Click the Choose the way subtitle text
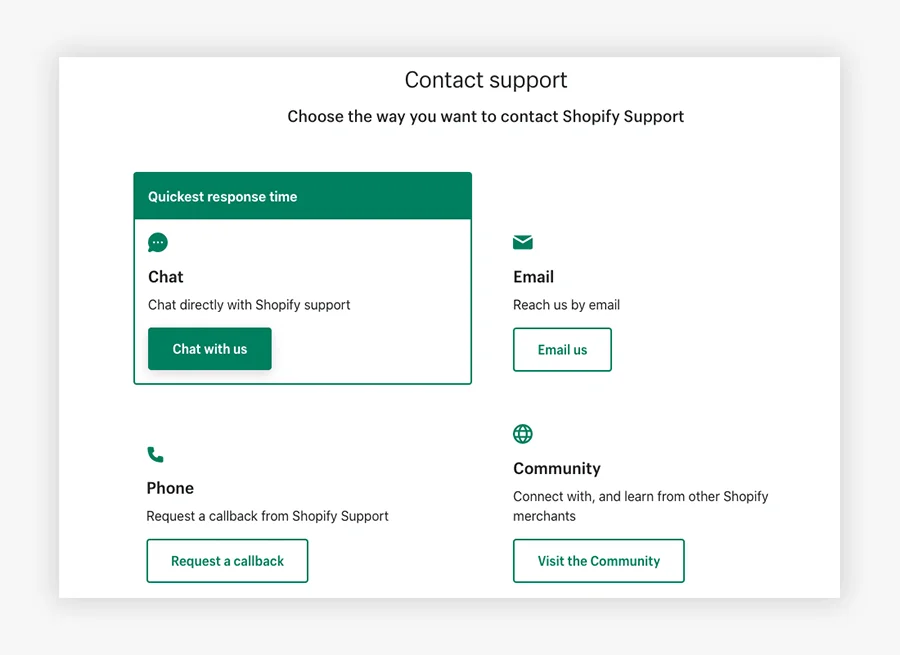 (x=486, y=116)
